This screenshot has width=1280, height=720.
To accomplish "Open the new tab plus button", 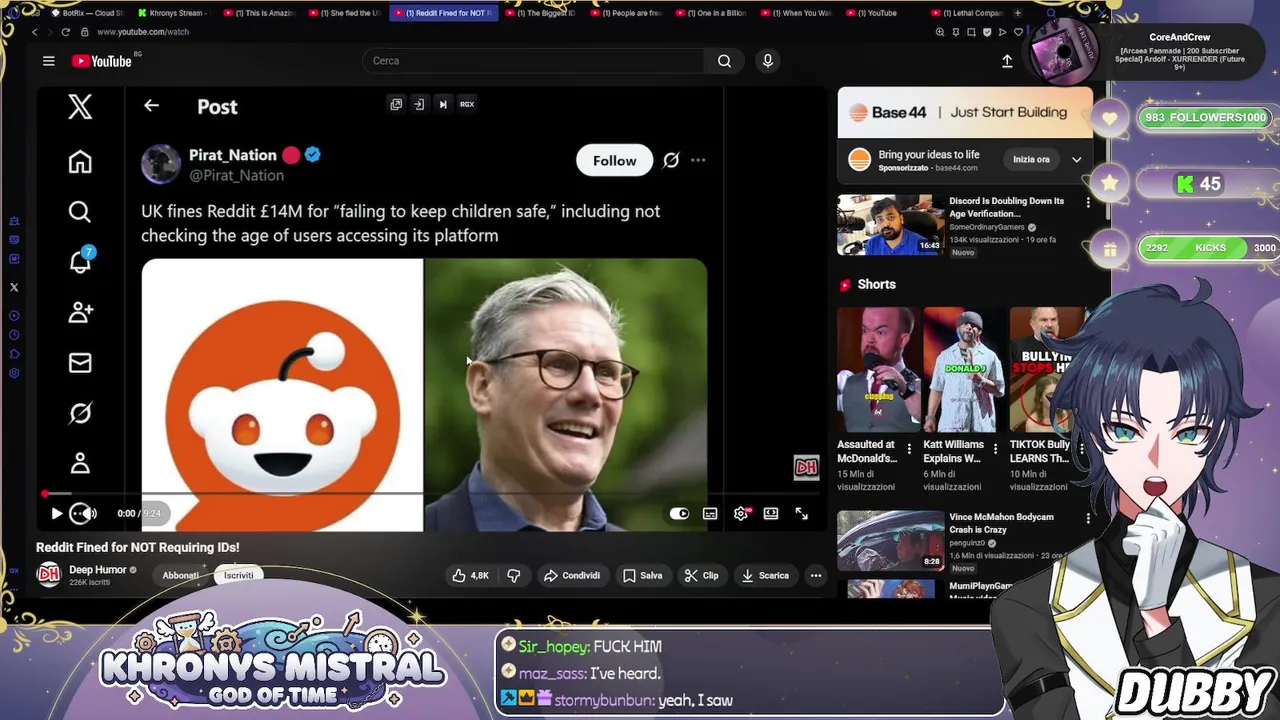I will 1018,13.
